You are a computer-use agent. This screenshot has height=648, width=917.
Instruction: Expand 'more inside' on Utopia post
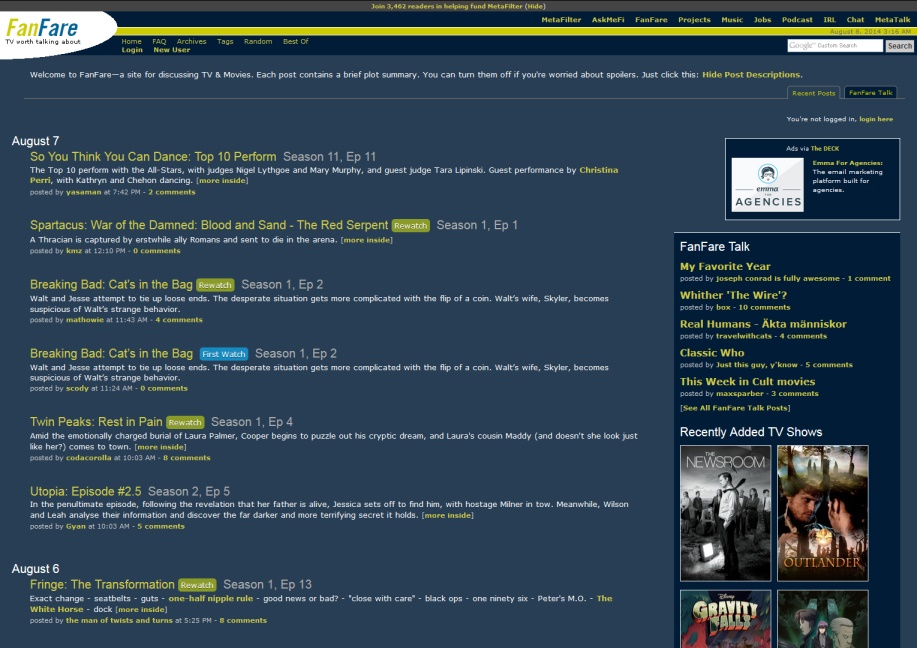click(x=447, y=515)
